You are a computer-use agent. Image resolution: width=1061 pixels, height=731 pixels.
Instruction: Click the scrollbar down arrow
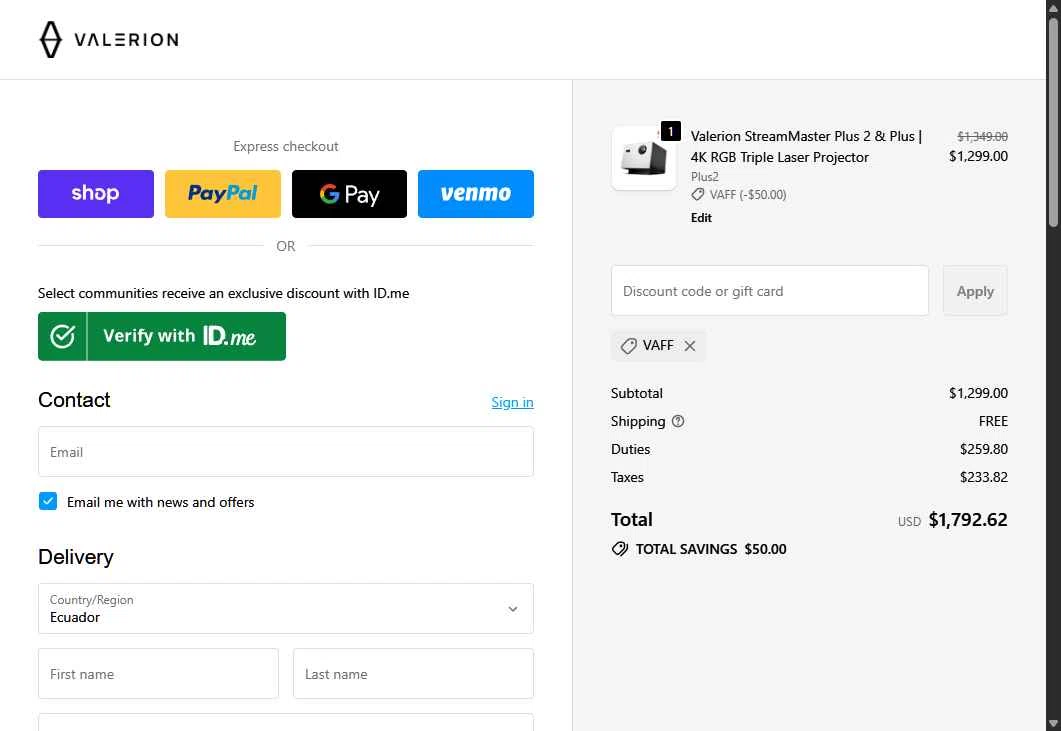(x=1054, y=724)
